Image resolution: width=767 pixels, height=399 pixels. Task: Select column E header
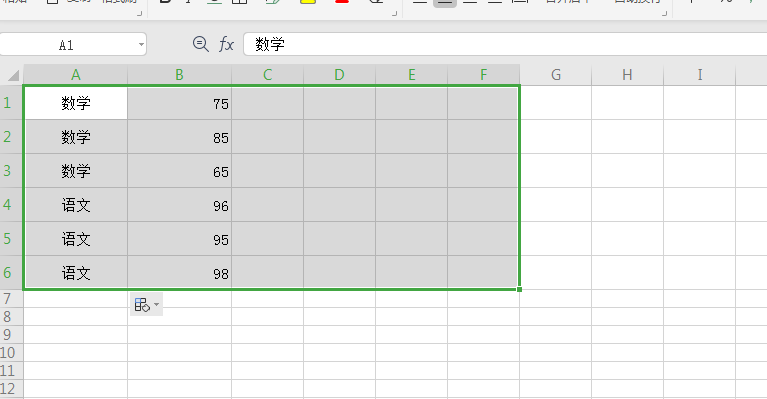tap(411, 75)
